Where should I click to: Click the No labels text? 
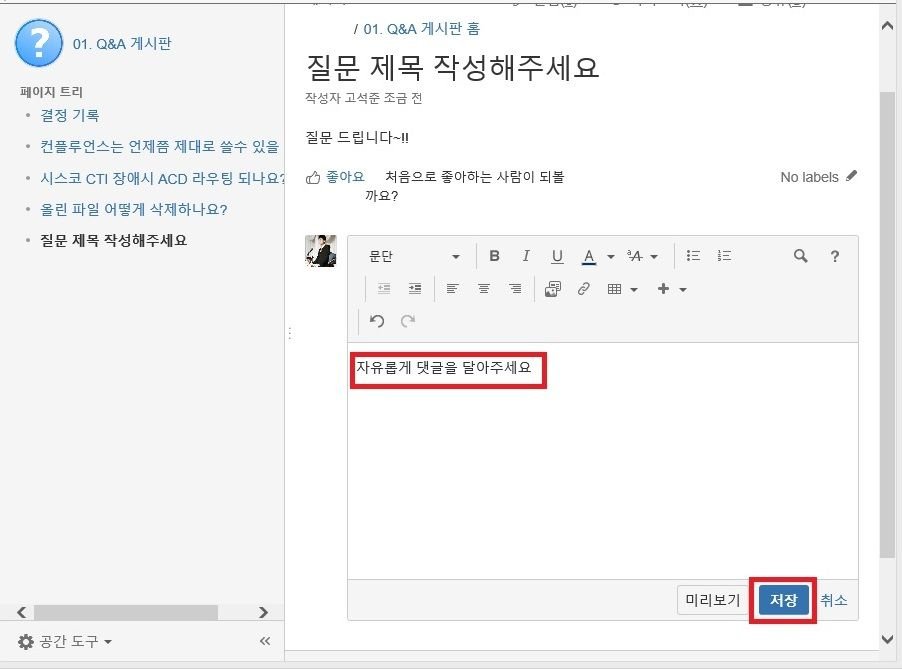[x=809, y=177]
